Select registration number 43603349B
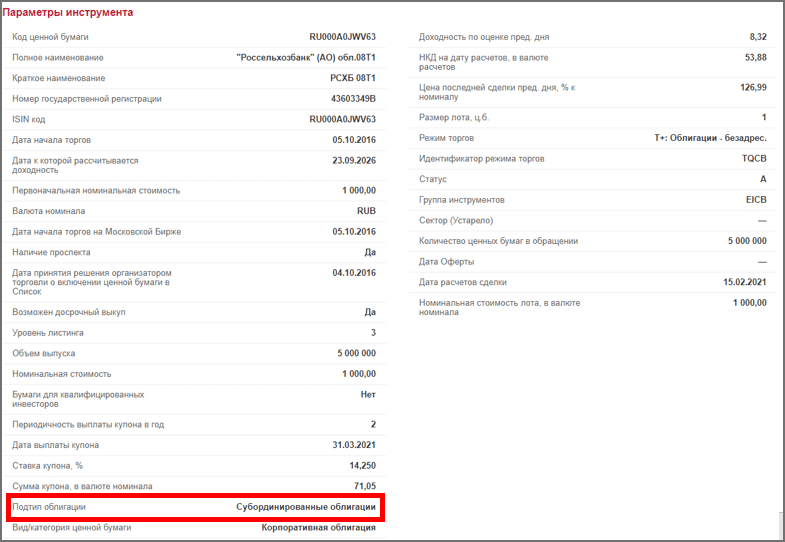Viewport: 785px width, 542px height. pos(353,99)
